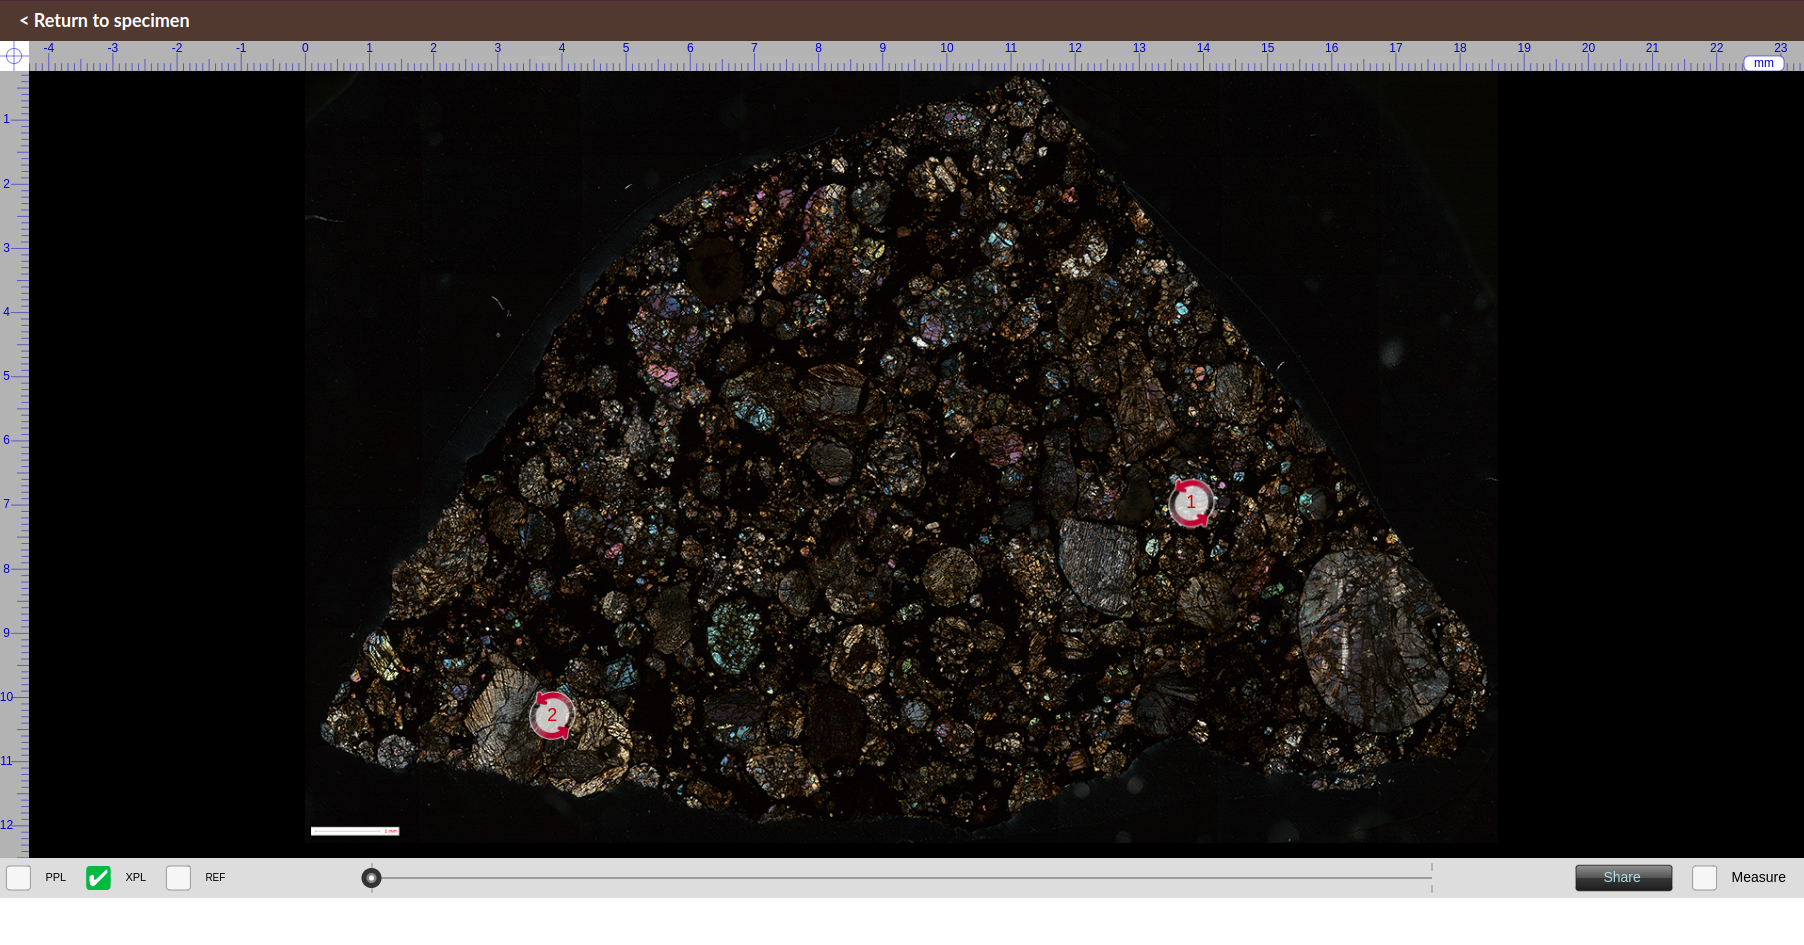This screenshot has height=945, width=1804.
Task: Open rotation point marker 1
Action: (1190, 503)
